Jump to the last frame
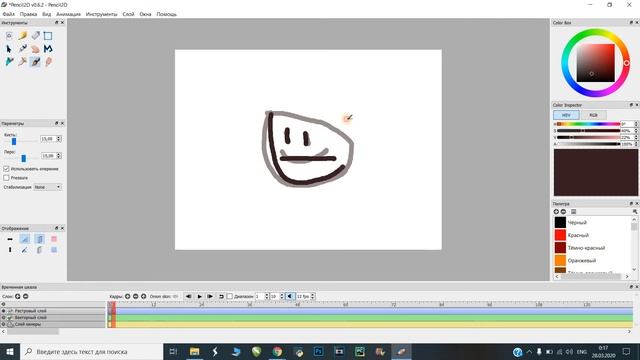The image size is (640, 360). click(x=210, y=296)
